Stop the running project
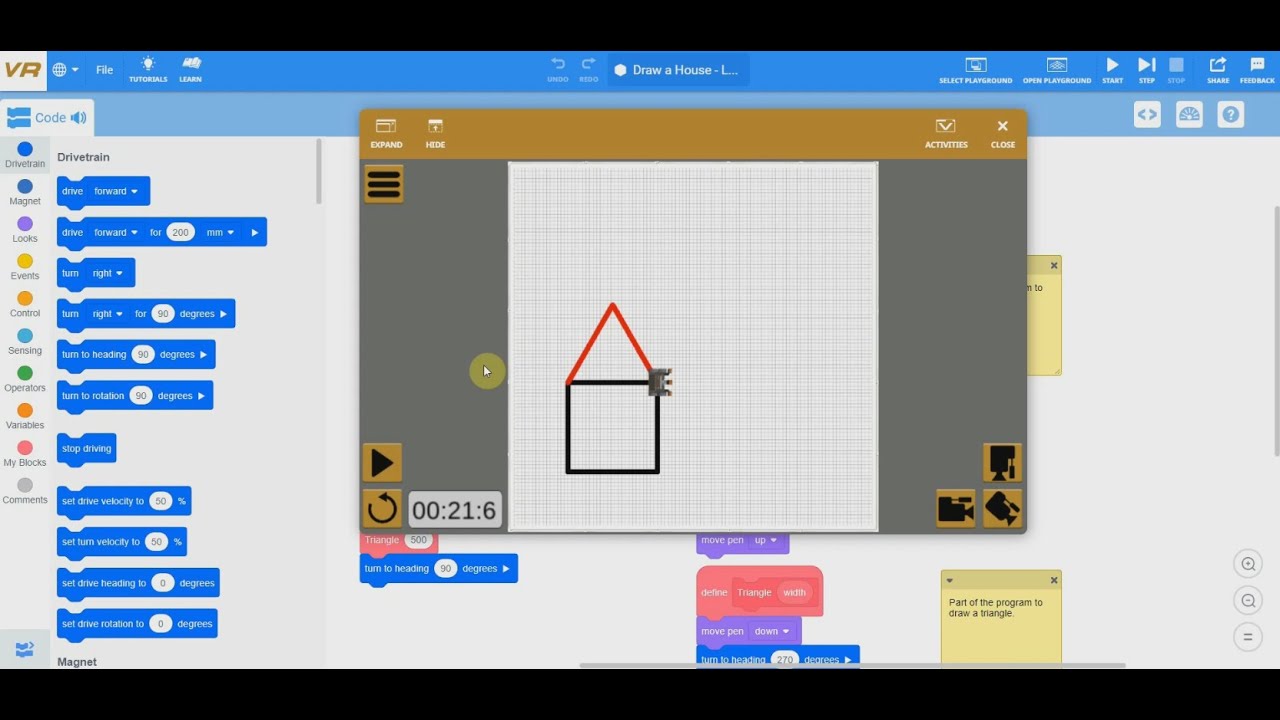Image resolution: width=1280 pixels, height=720 pixels. coord(1176,70)
